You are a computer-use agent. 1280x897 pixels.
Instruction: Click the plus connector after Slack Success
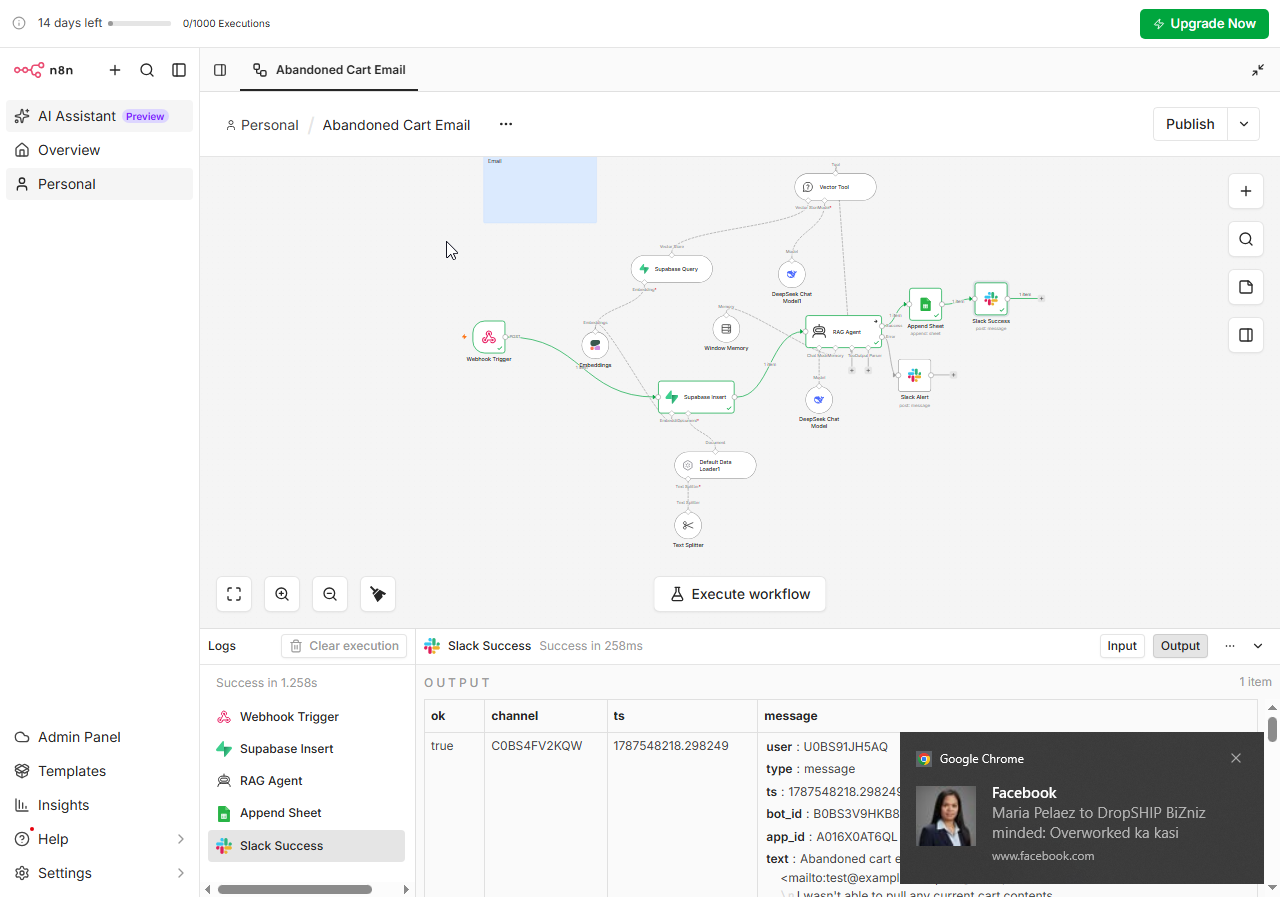[1041, 298]
